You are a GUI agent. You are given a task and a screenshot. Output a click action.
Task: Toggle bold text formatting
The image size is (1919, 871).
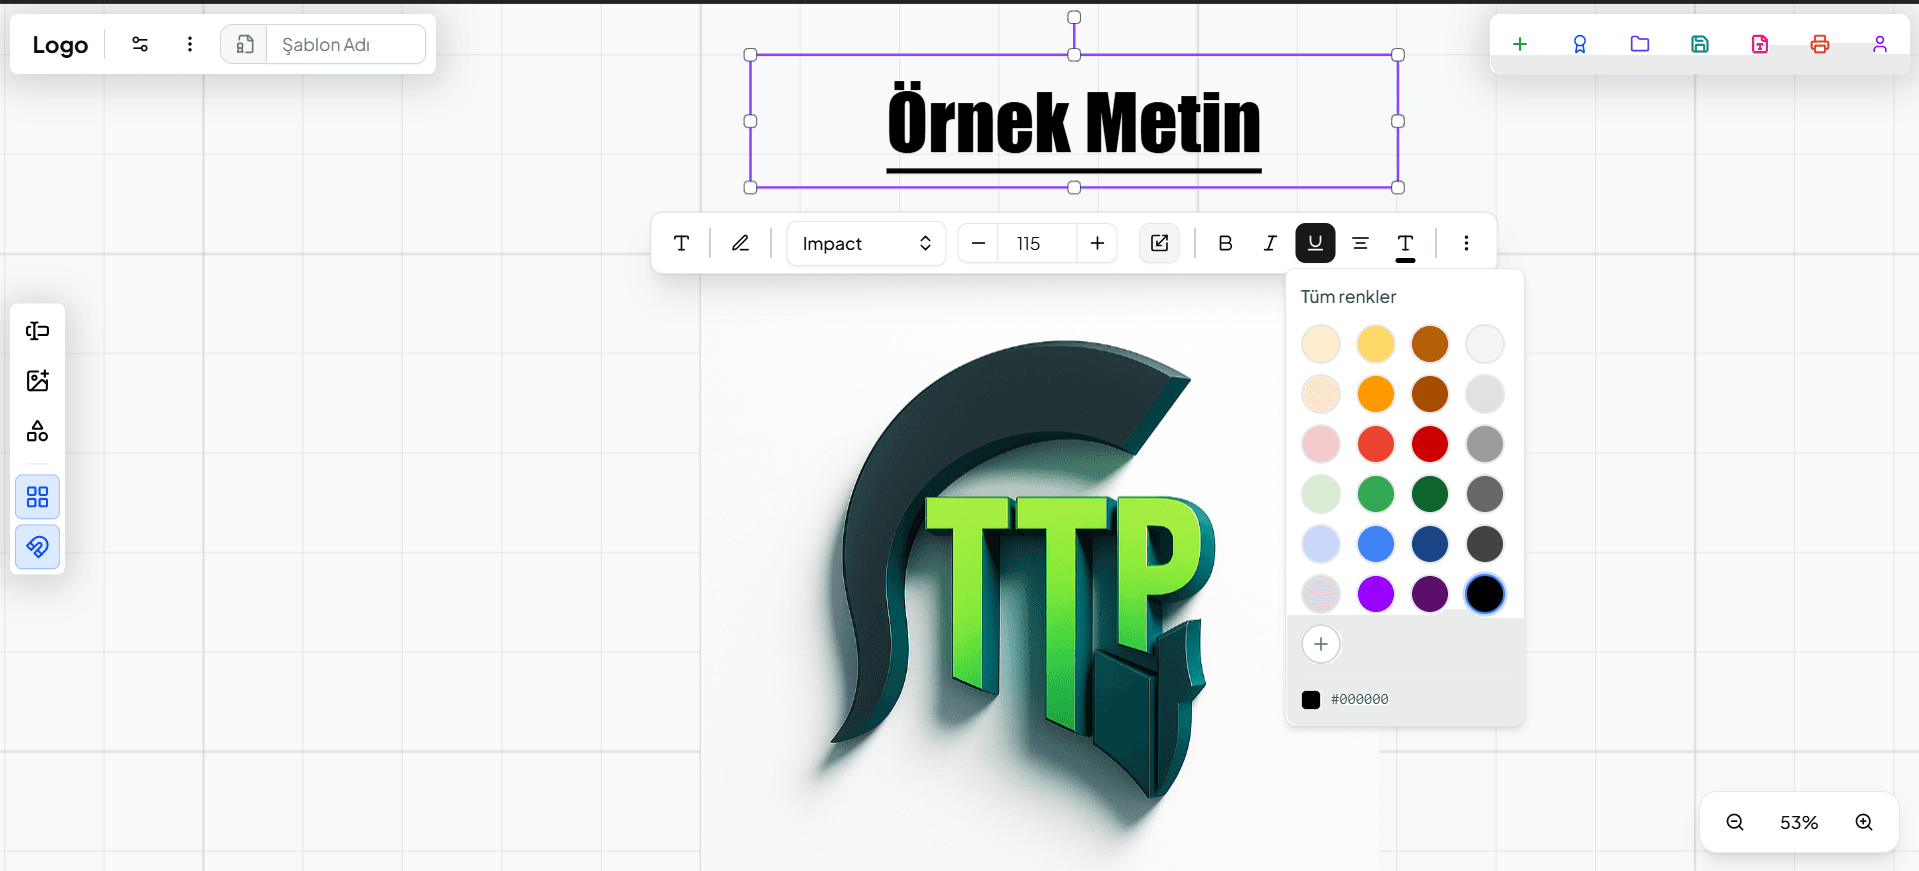click(1225, 243)
